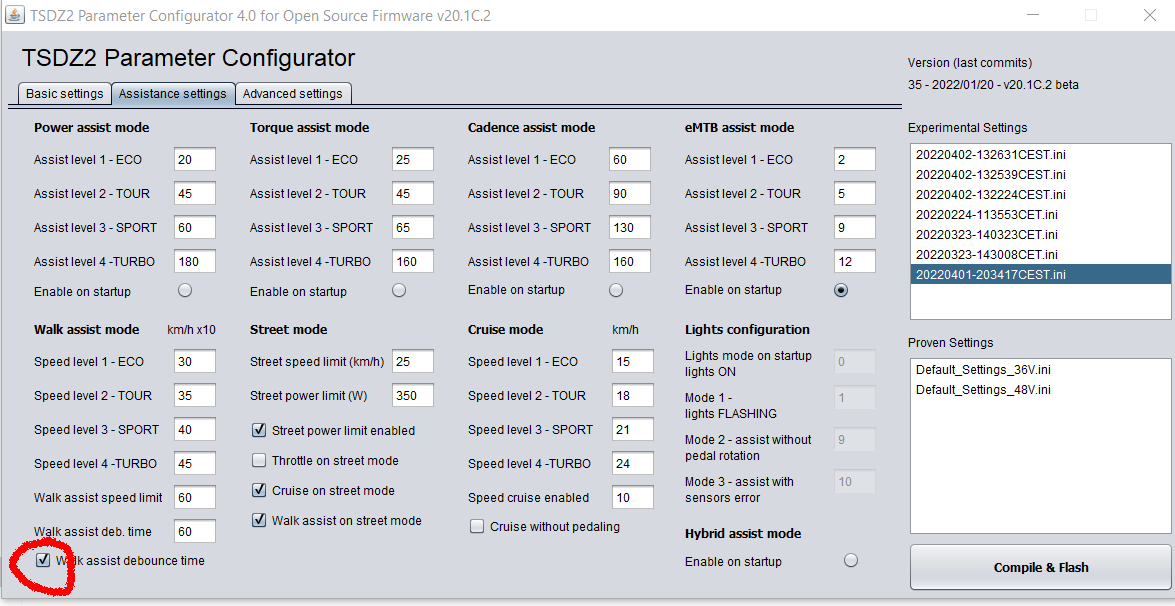Edit Power assist level 4 TURBO value
This screenshot has height=606, width=1175.
pos(195,261)
